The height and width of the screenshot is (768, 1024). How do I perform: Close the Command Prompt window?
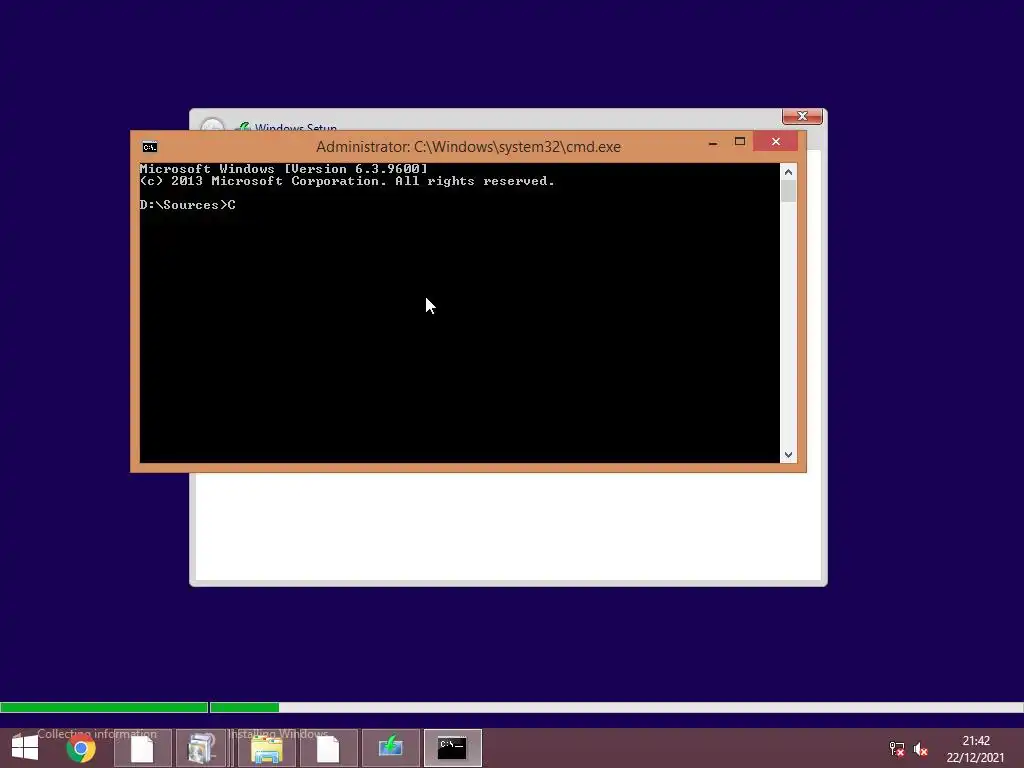click(776, 141)
